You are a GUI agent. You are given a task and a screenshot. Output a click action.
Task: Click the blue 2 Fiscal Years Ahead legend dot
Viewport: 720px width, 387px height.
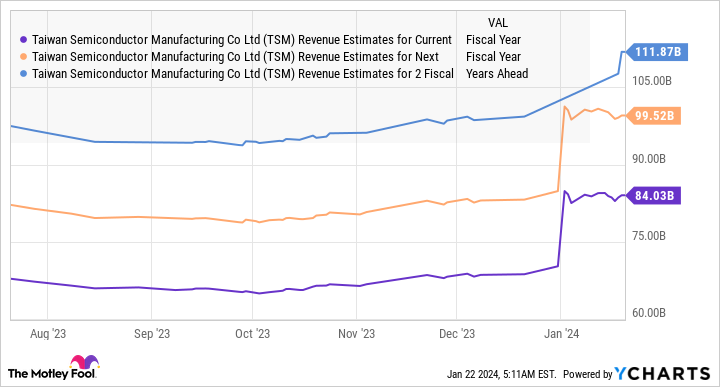[24, 73]
